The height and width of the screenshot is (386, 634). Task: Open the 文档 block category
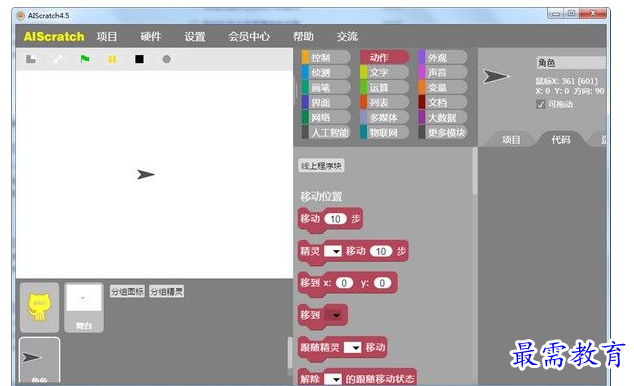tap(443, 102)
